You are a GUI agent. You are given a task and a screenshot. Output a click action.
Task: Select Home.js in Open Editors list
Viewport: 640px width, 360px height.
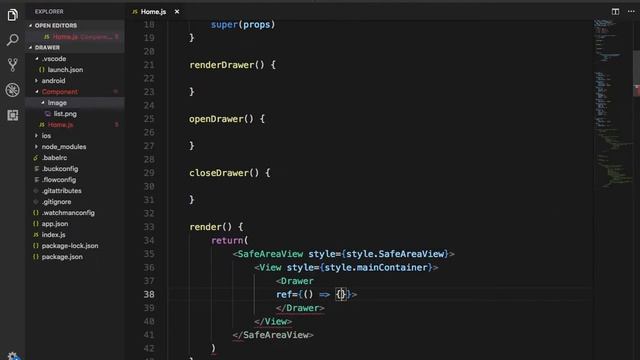[76, 37]
